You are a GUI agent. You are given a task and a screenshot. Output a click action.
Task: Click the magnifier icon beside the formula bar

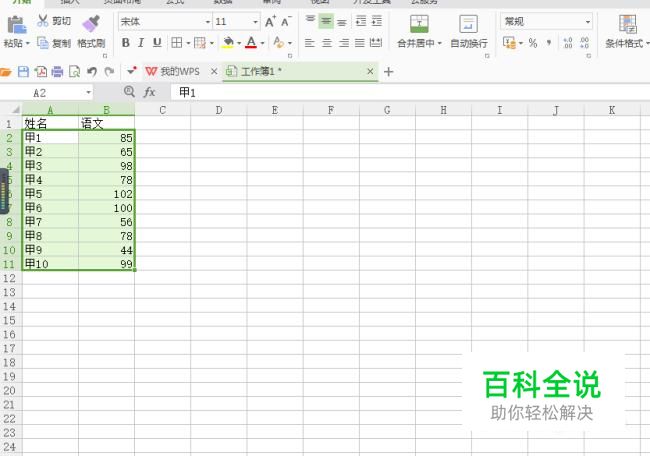click(129, 92)
